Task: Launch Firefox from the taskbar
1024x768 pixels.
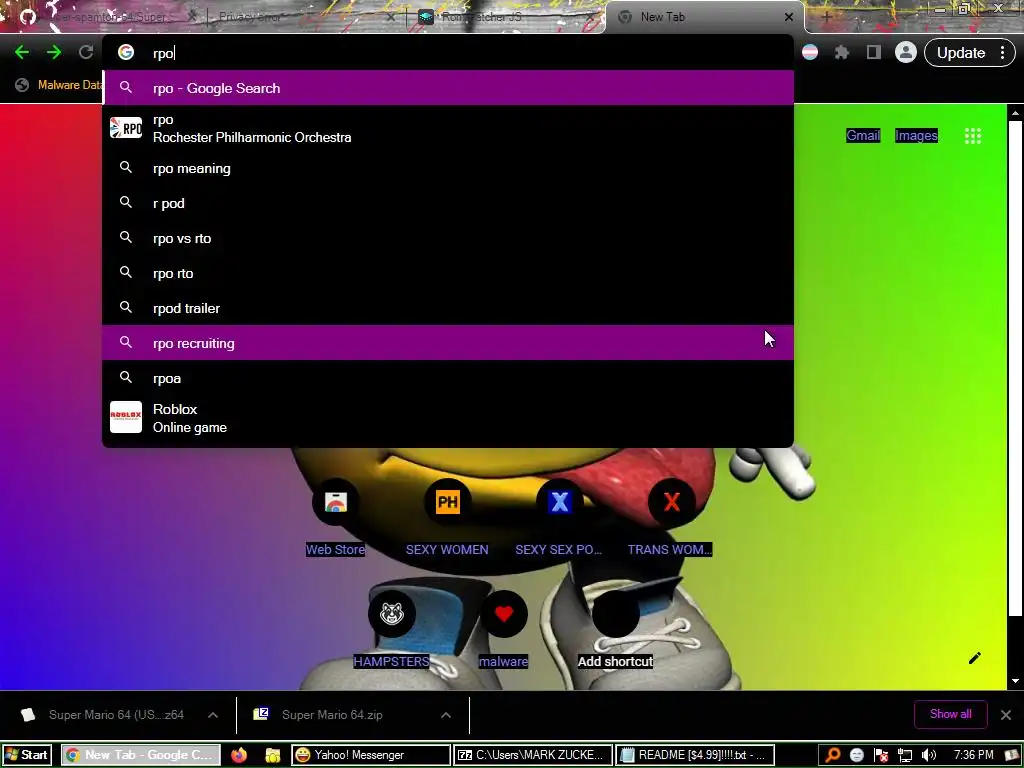Action: [x=239, y=755]
